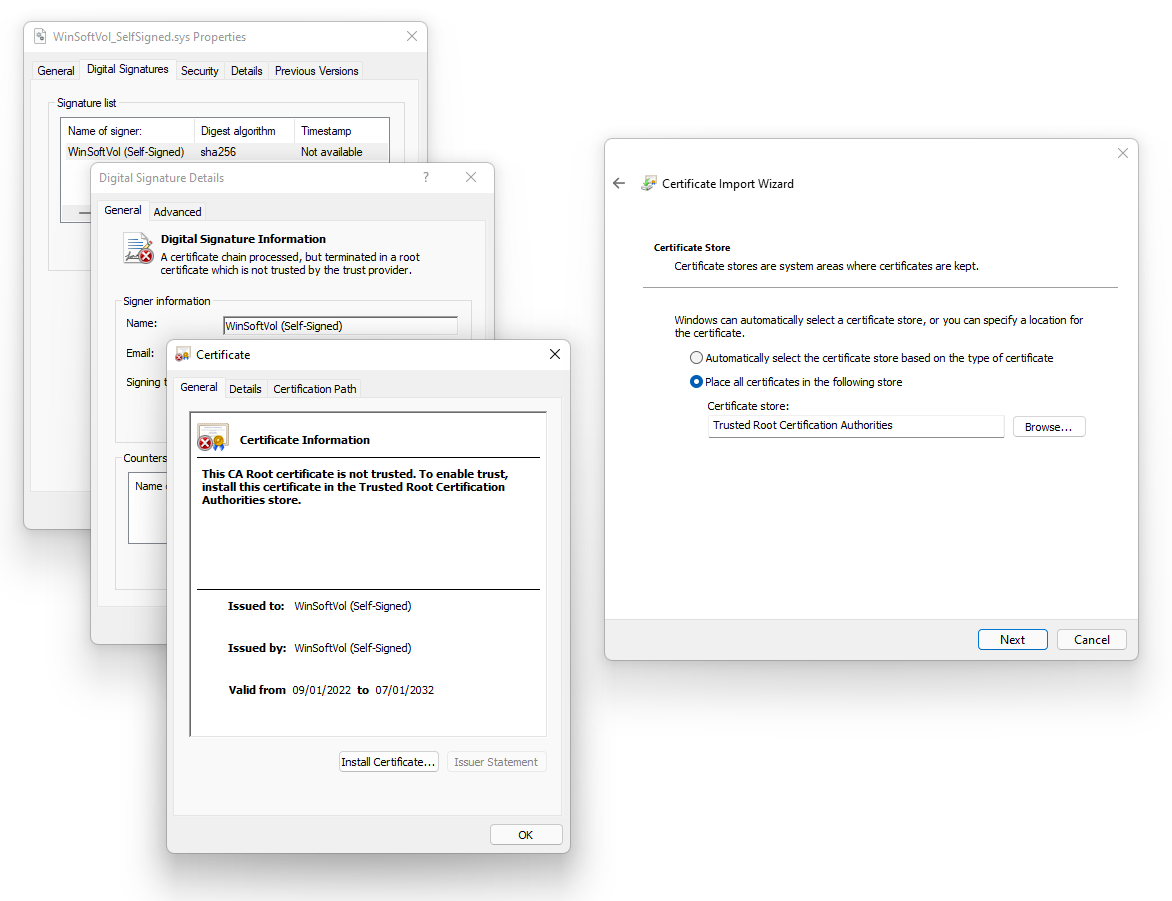
Task: Switch to Digital Signatures tab in Properties
Action: 128,69
